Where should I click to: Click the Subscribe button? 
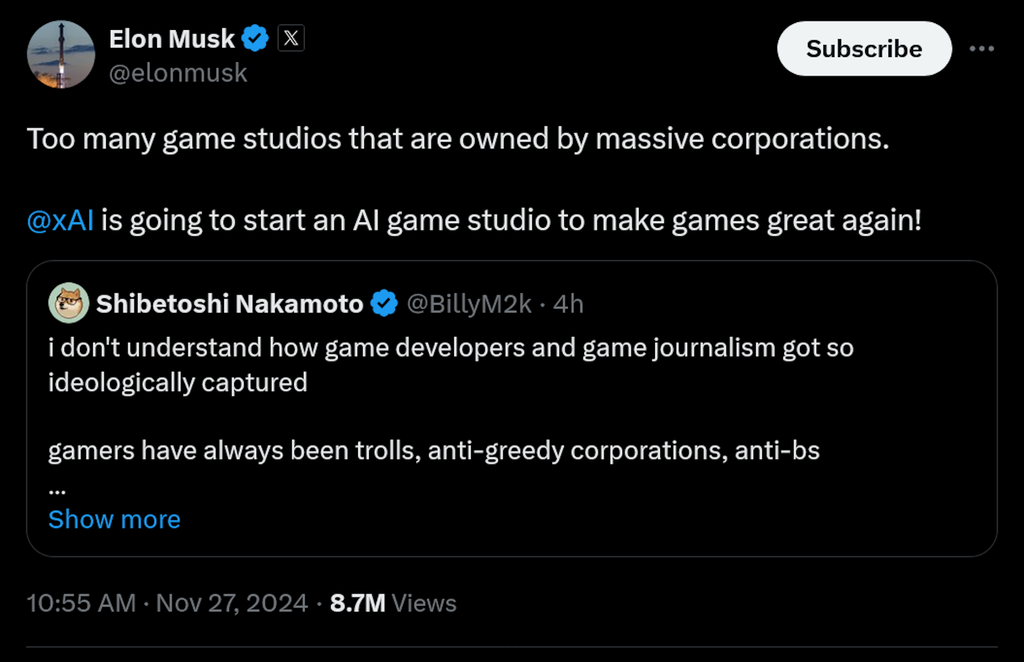[x=864, y=48]
